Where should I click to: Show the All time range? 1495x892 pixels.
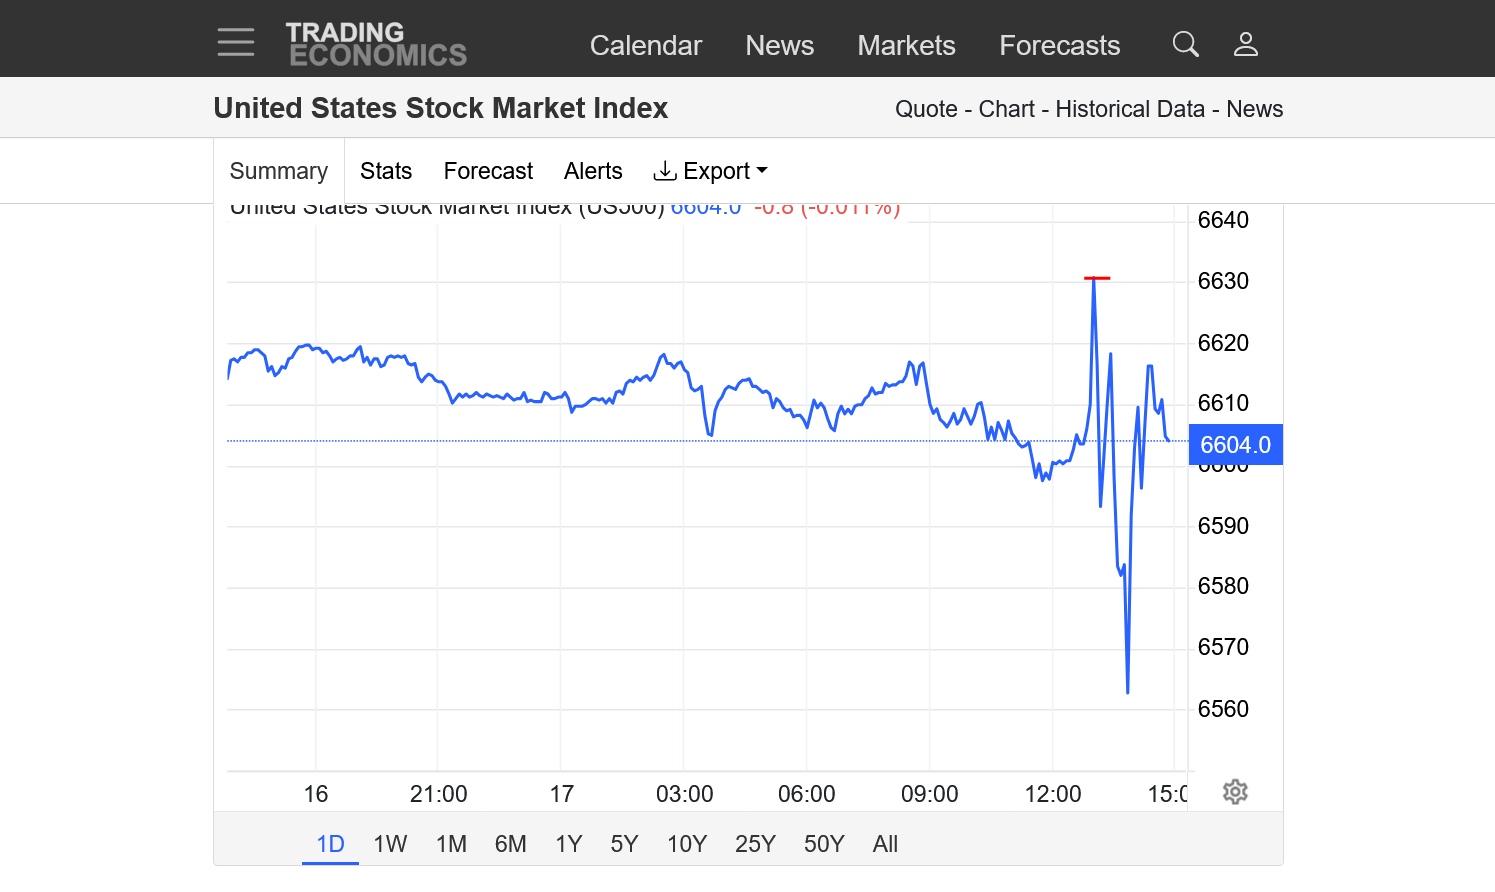[885, 844]
